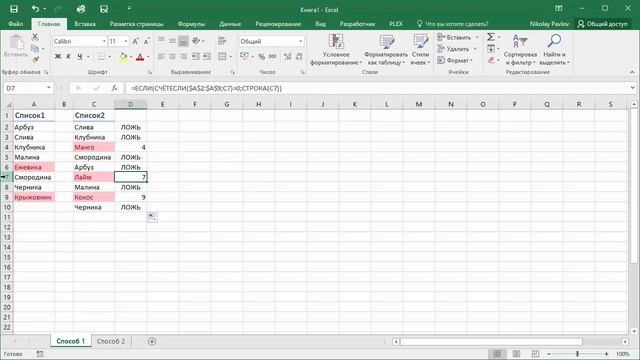The image size is (640, 360).
Task: Open Format as Table gallery
Action: [x=386, y=50]
